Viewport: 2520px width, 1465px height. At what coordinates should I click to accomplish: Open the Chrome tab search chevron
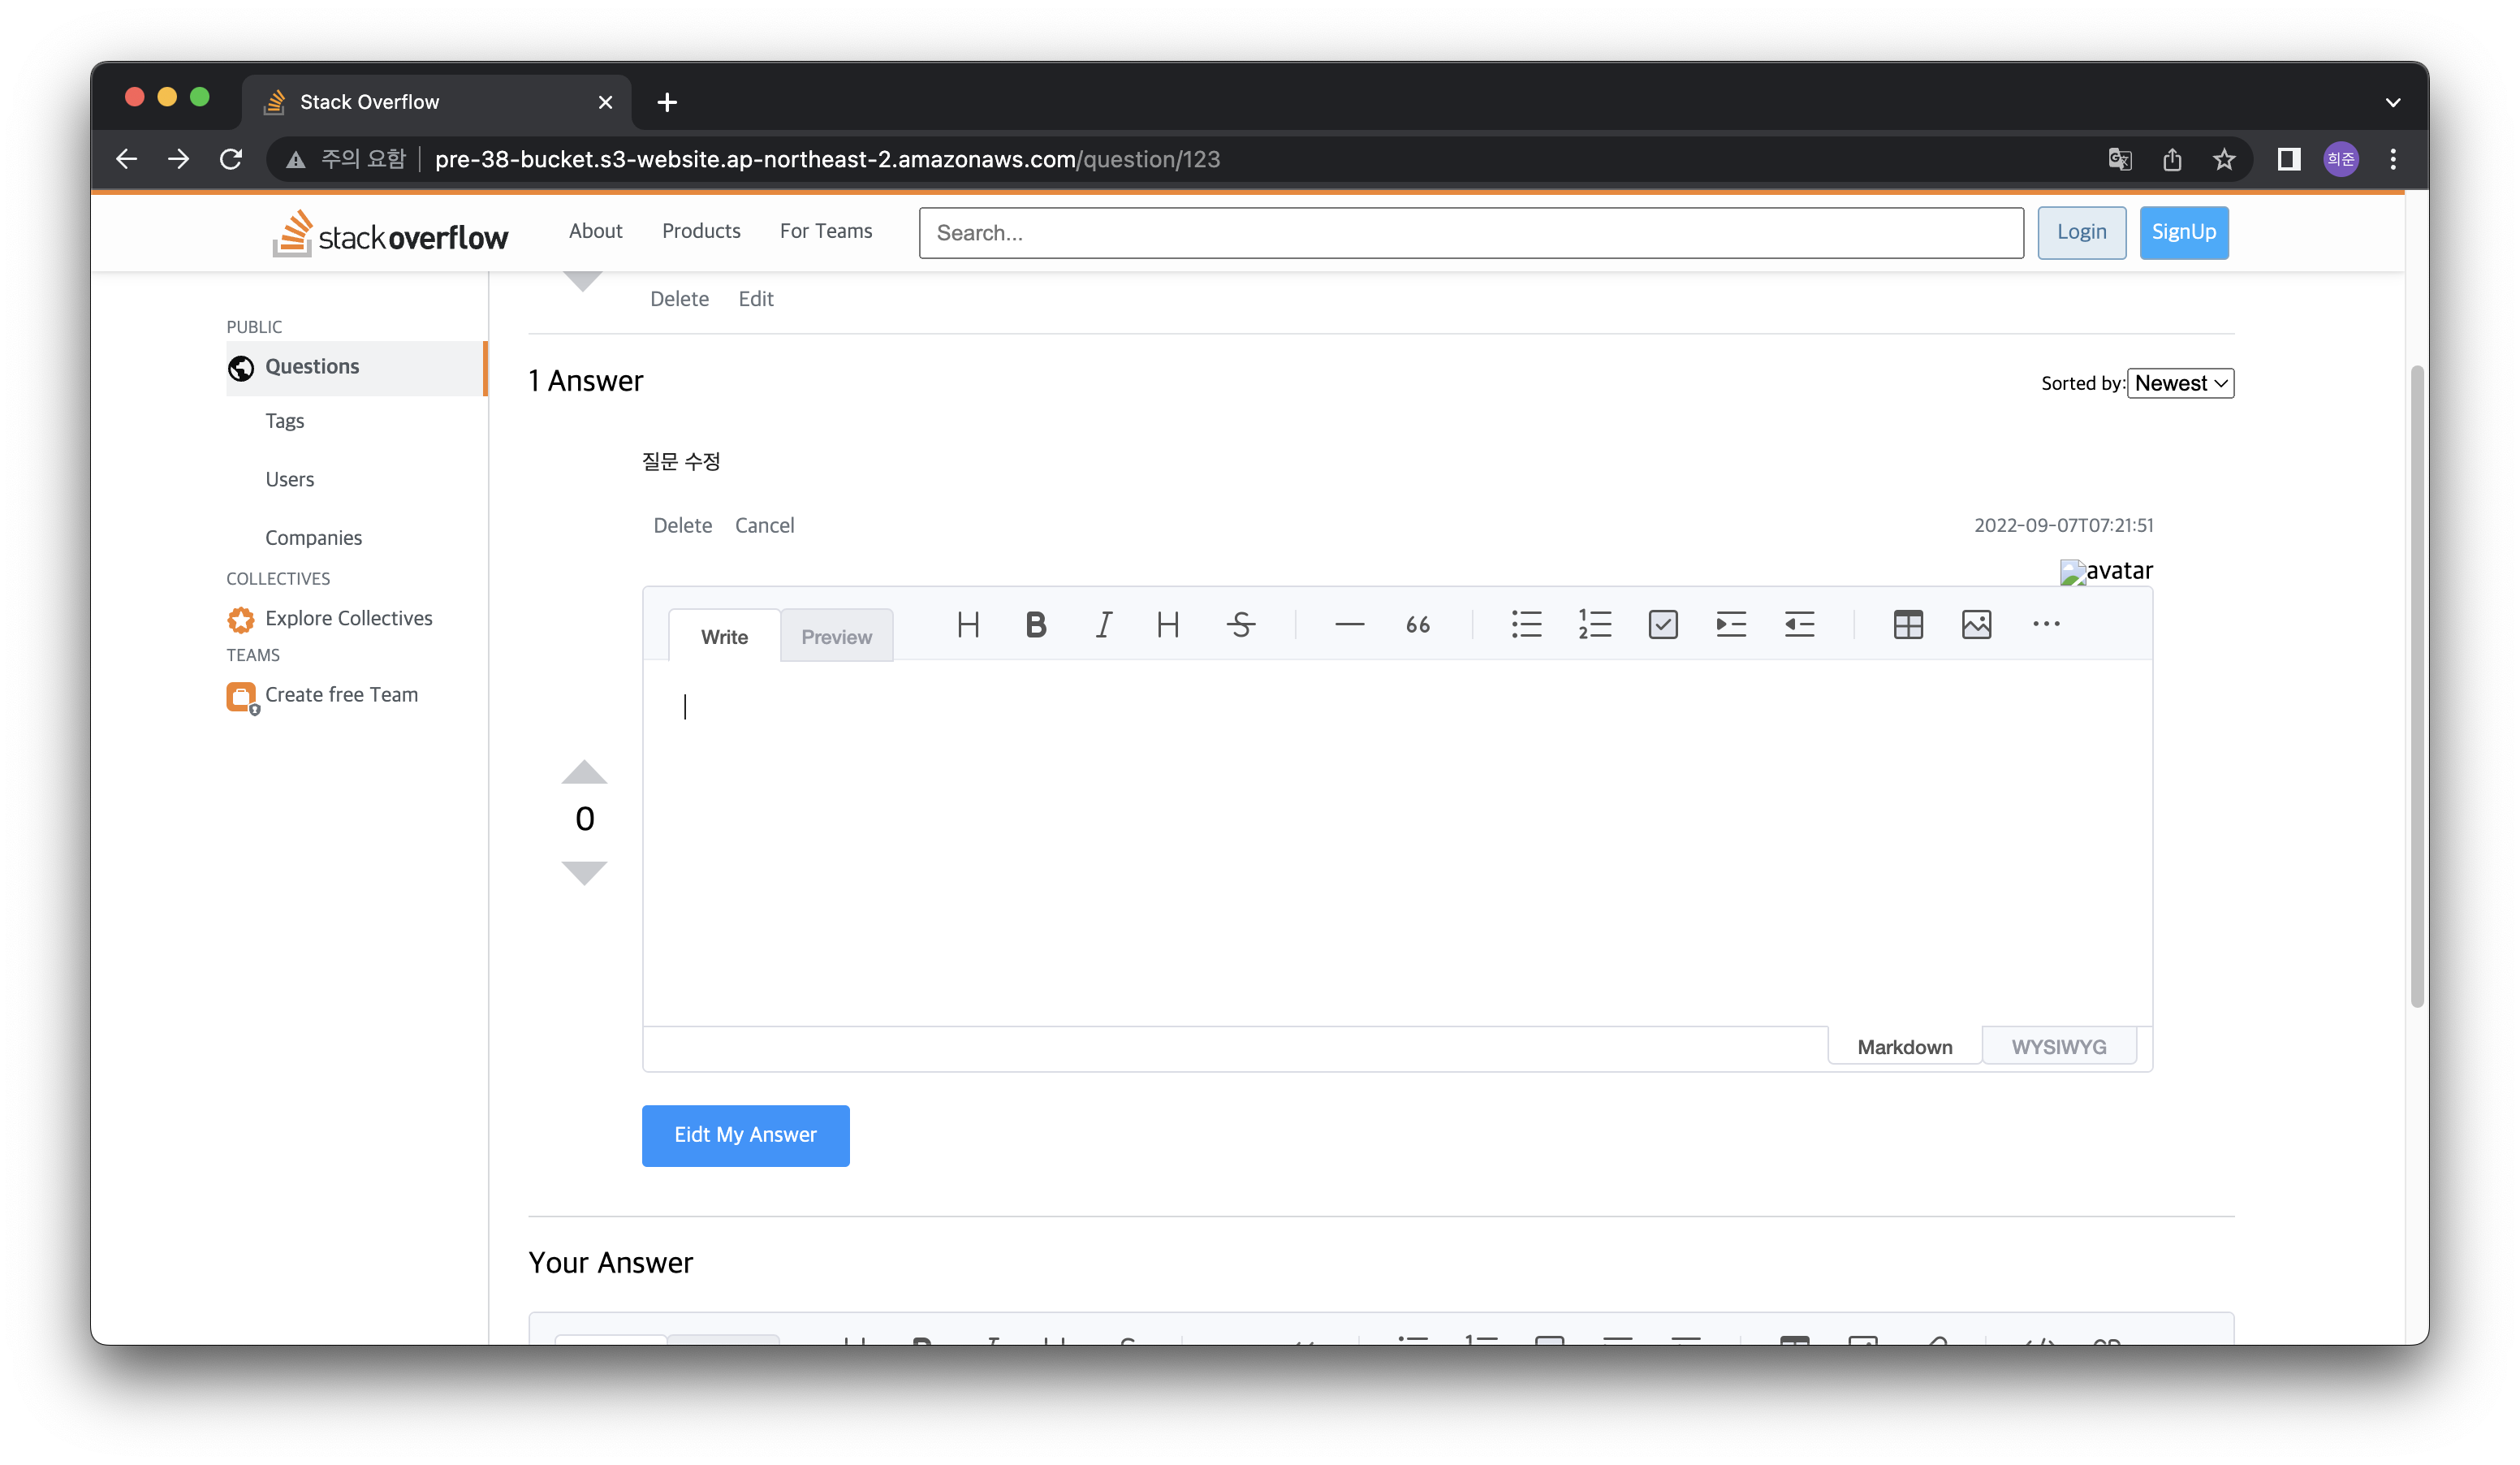tap(2392, 102)
